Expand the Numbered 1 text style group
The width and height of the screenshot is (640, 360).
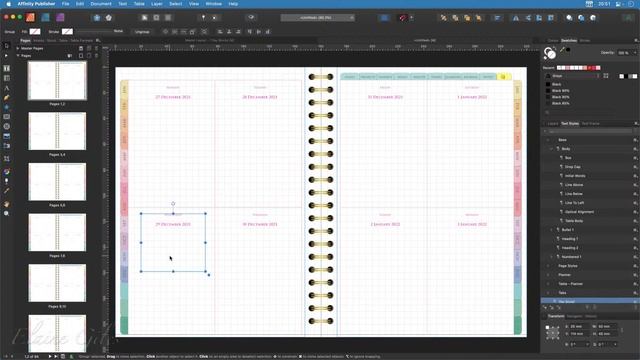[x=552, y=257]
